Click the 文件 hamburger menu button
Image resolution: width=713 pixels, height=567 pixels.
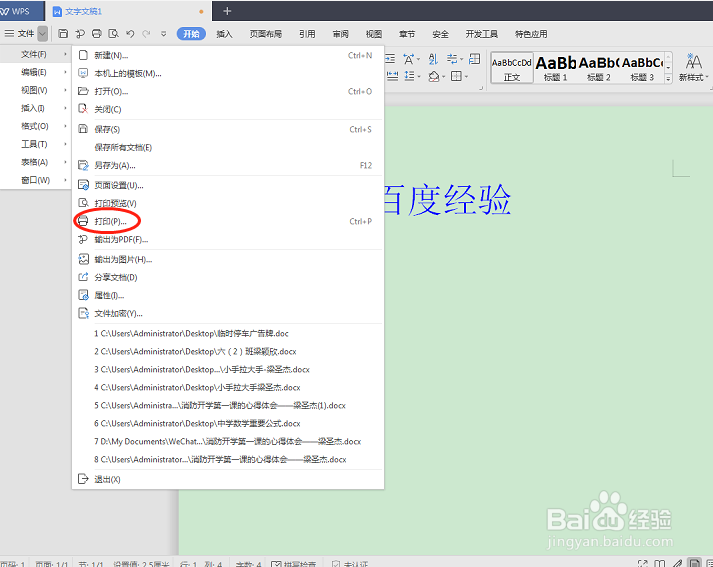point(20,34)
